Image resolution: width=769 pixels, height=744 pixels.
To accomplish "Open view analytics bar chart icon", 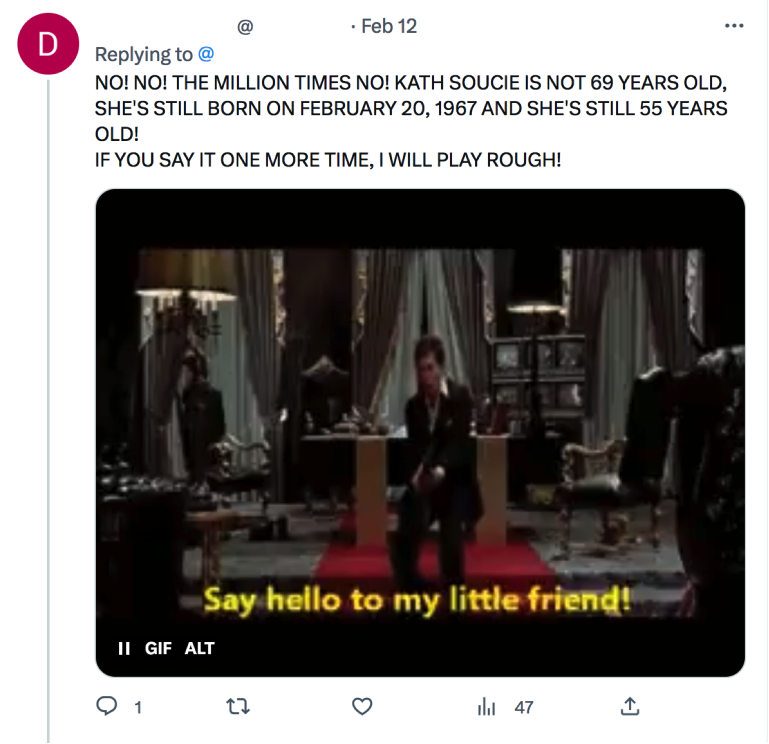I will (487, 707).
